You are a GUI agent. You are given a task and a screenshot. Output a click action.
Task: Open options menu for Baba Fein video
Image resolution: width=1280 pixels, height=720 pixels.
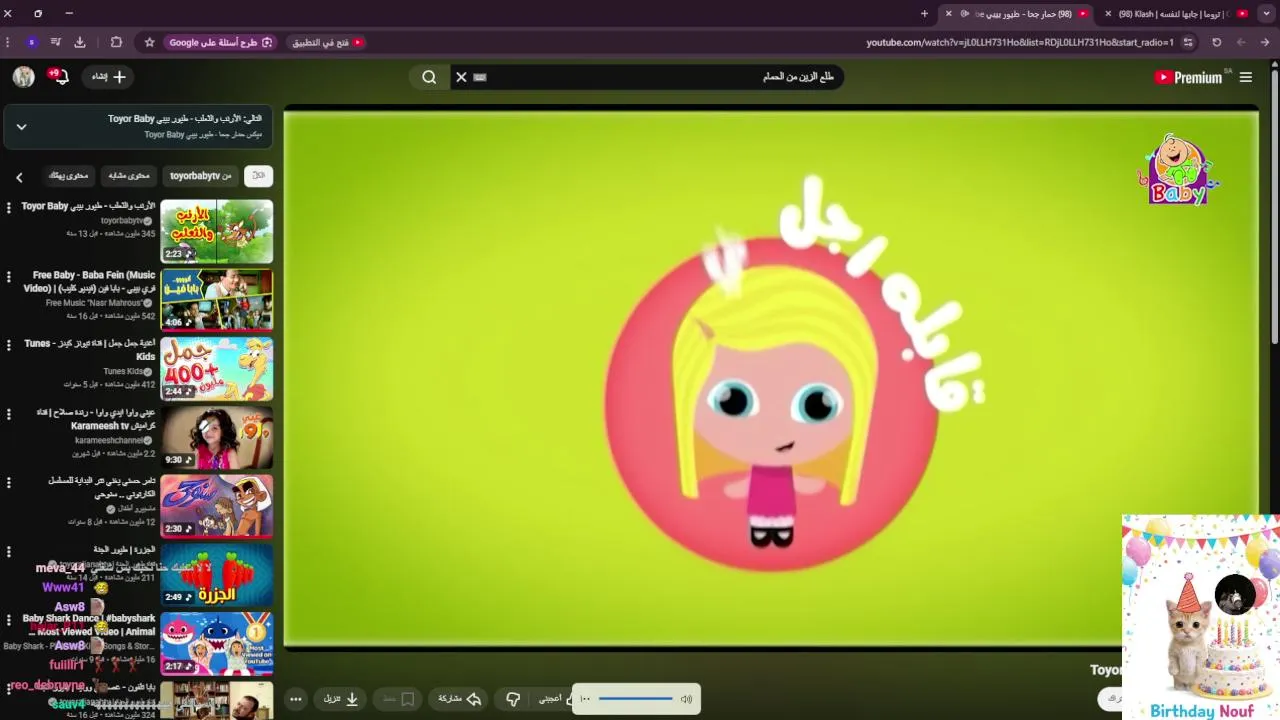pyautogui.click(x=9, y=277)
